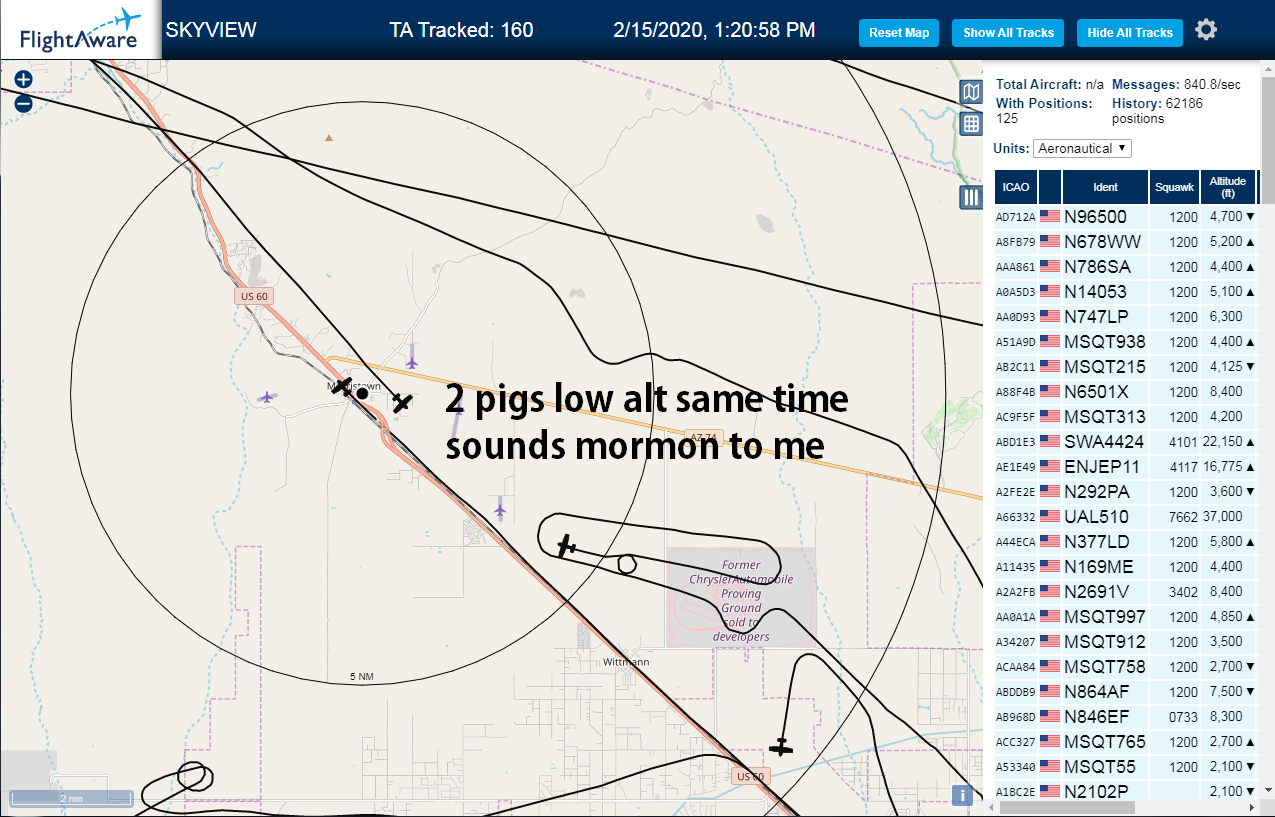This screenshot has width=1275, height=817.
Task: Click Reset Map button
Action: [x=899, y=33]
